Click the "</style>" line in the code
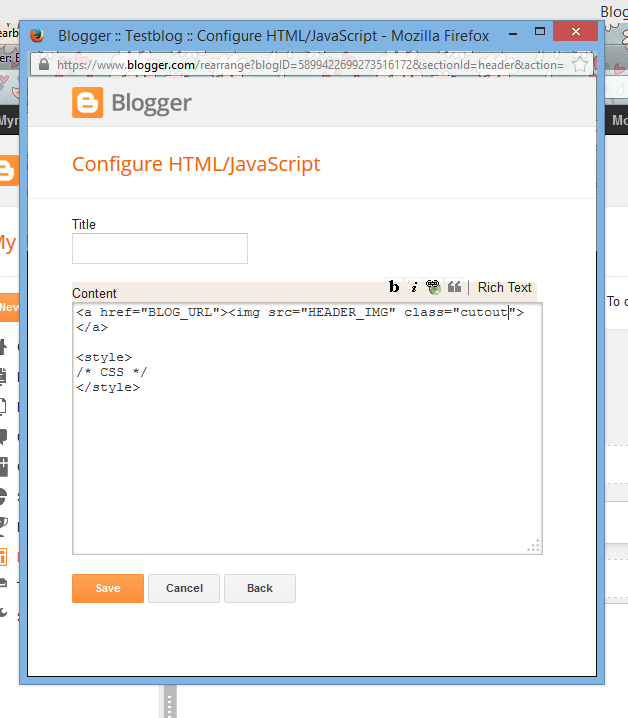The height and width of the screenshot is (718, 628). point(108,387)
